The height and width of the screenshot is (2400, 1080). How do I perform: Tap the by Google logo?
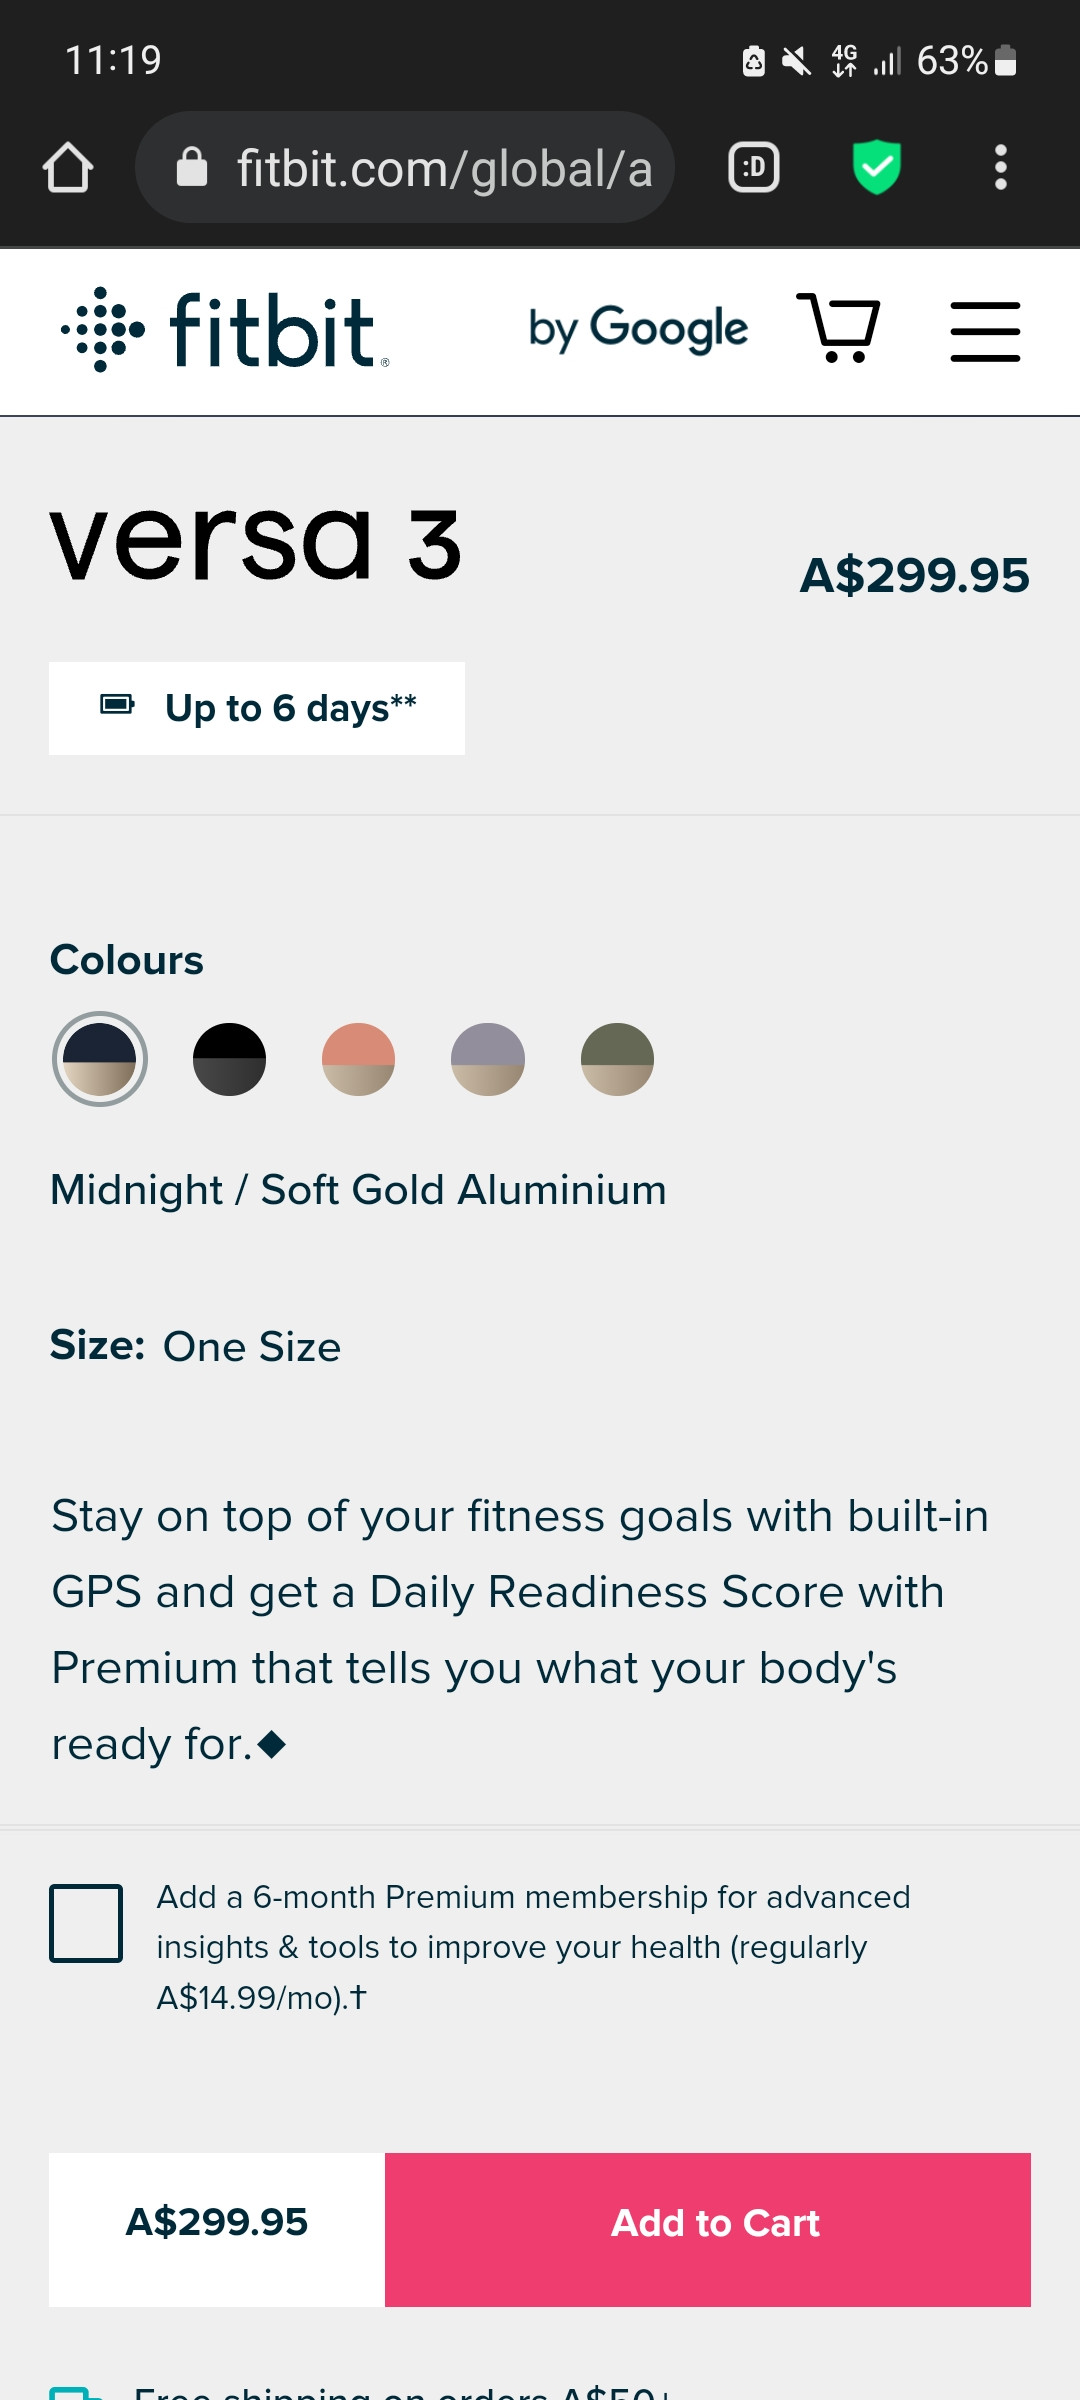(638, 329)
